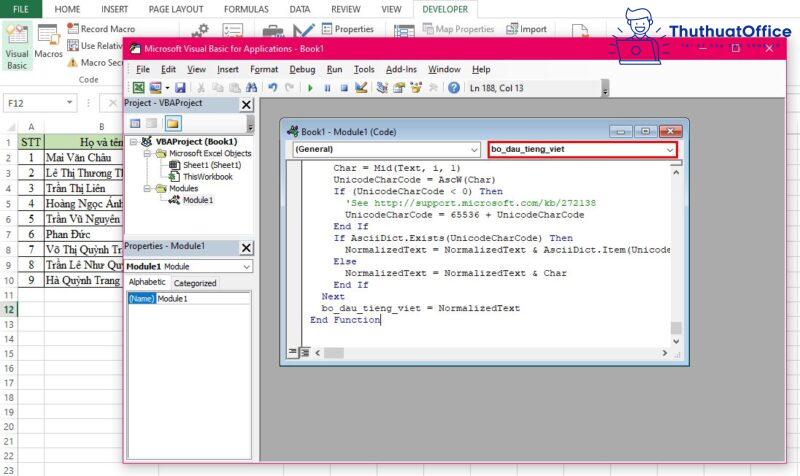800x476 pixels.
Task: Click the View Microsoft Excel icon
Action: click(139, 88)
